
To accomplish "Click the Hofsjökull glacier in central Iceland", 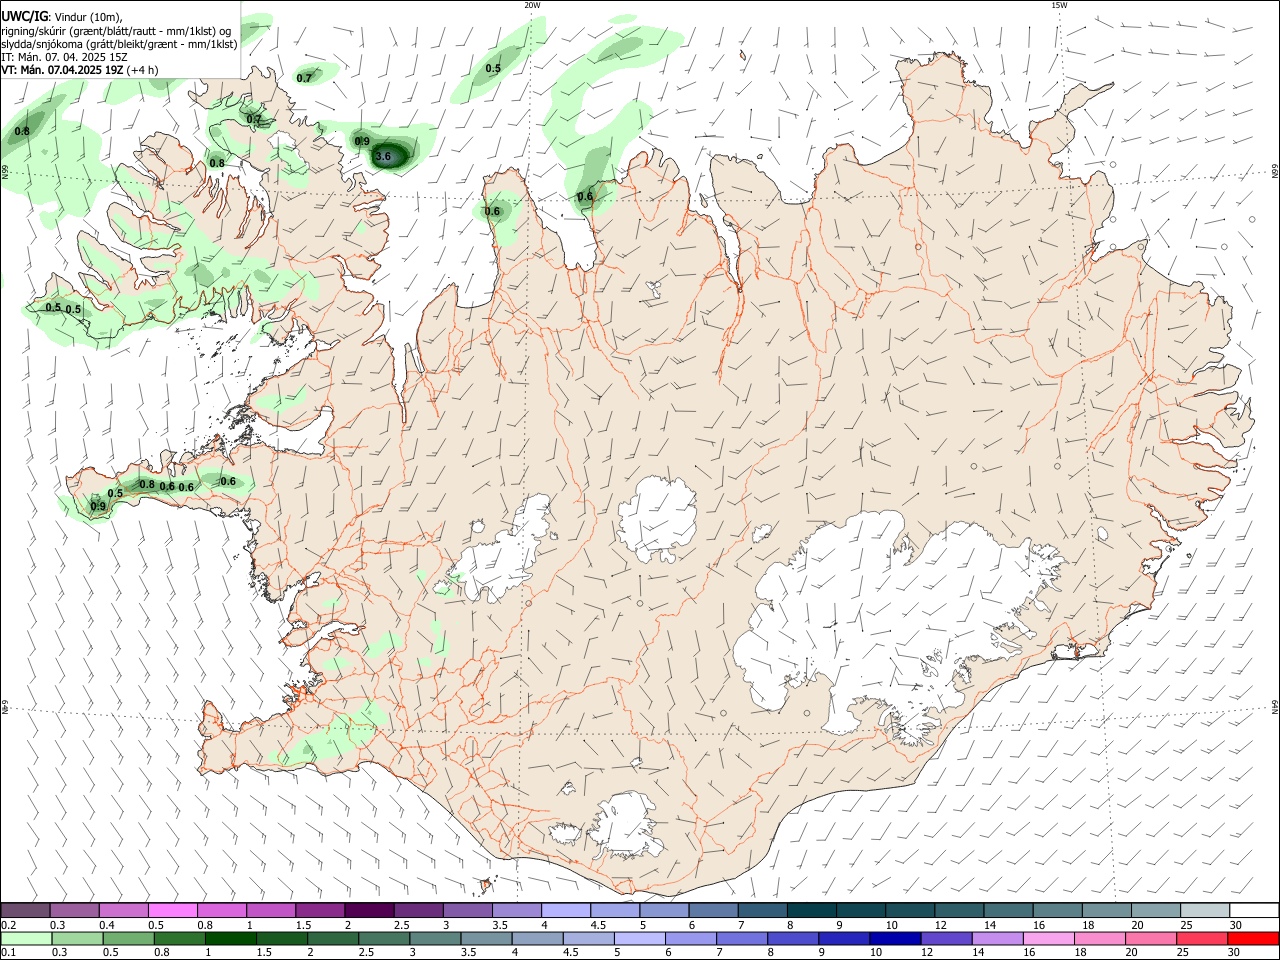I will click(657, 519).
